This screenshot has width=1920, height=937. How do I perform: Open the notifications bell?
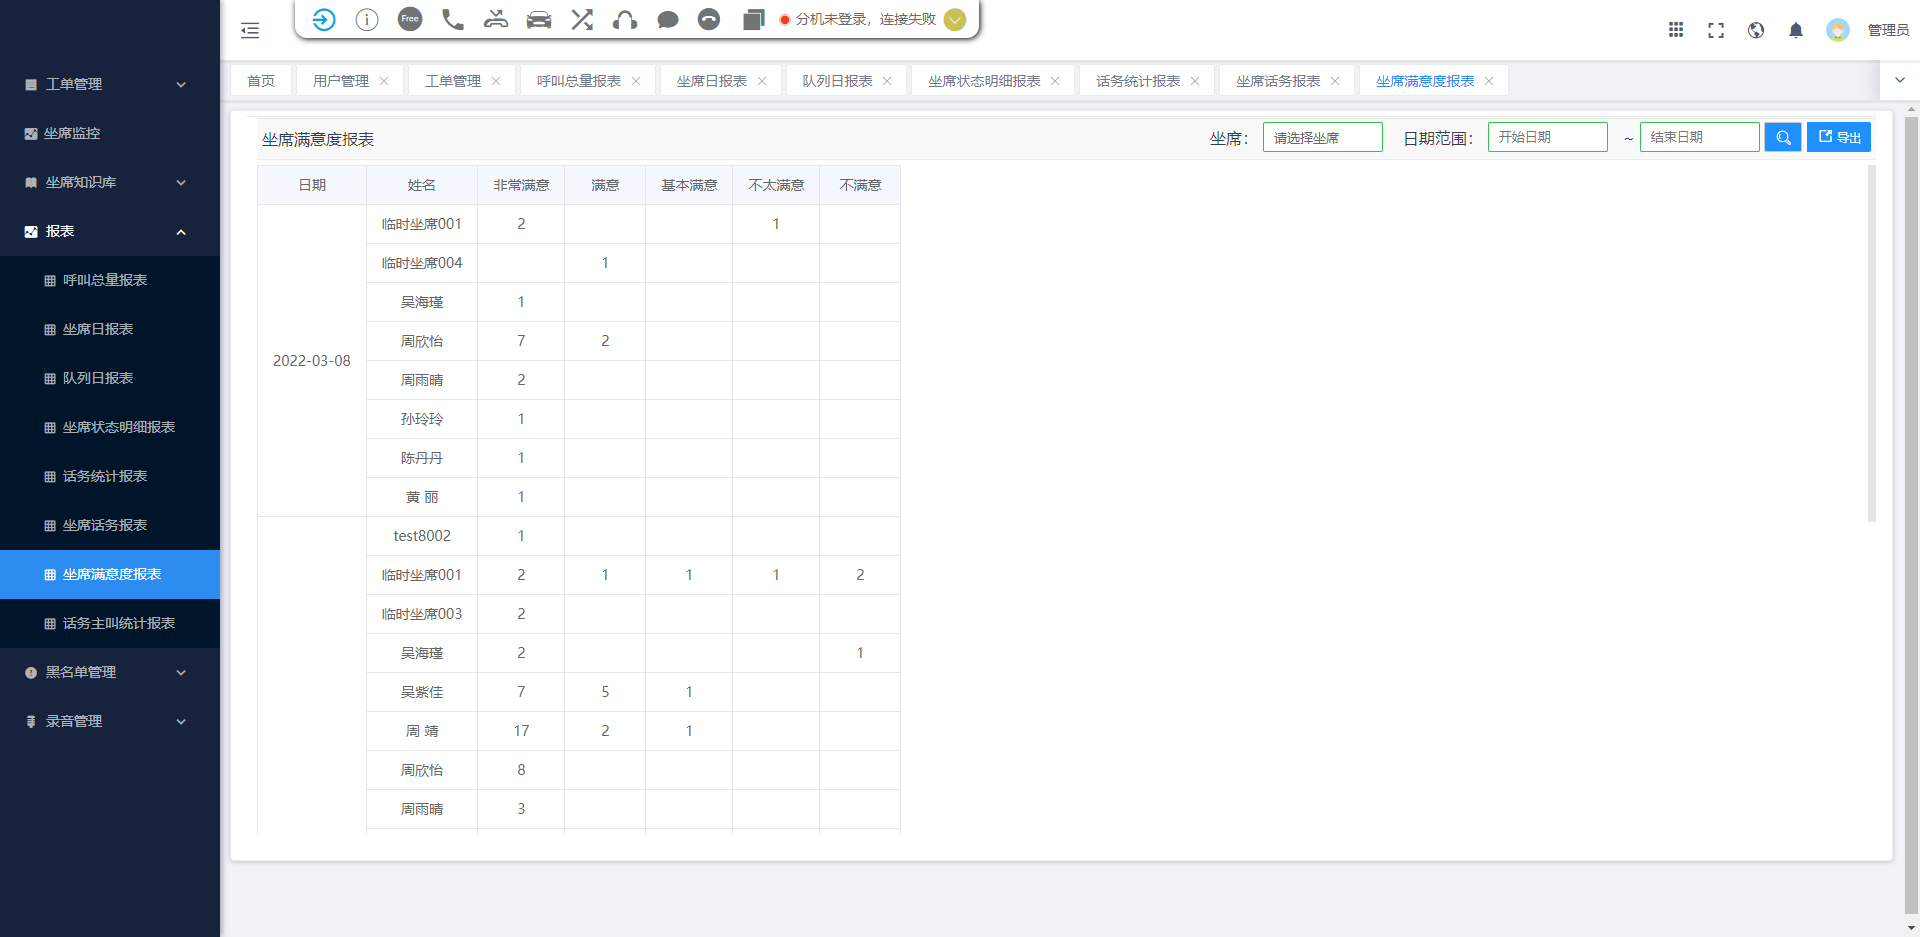point(1796,30)
